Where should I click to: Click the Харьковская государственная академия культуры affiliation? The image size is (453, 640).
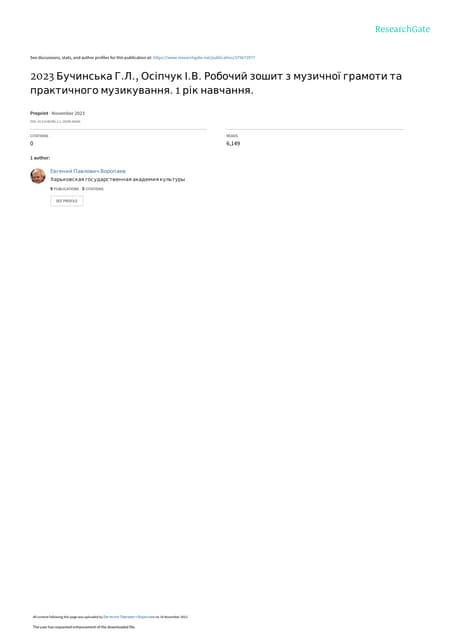pyautogui.click(x=118, y=179)
